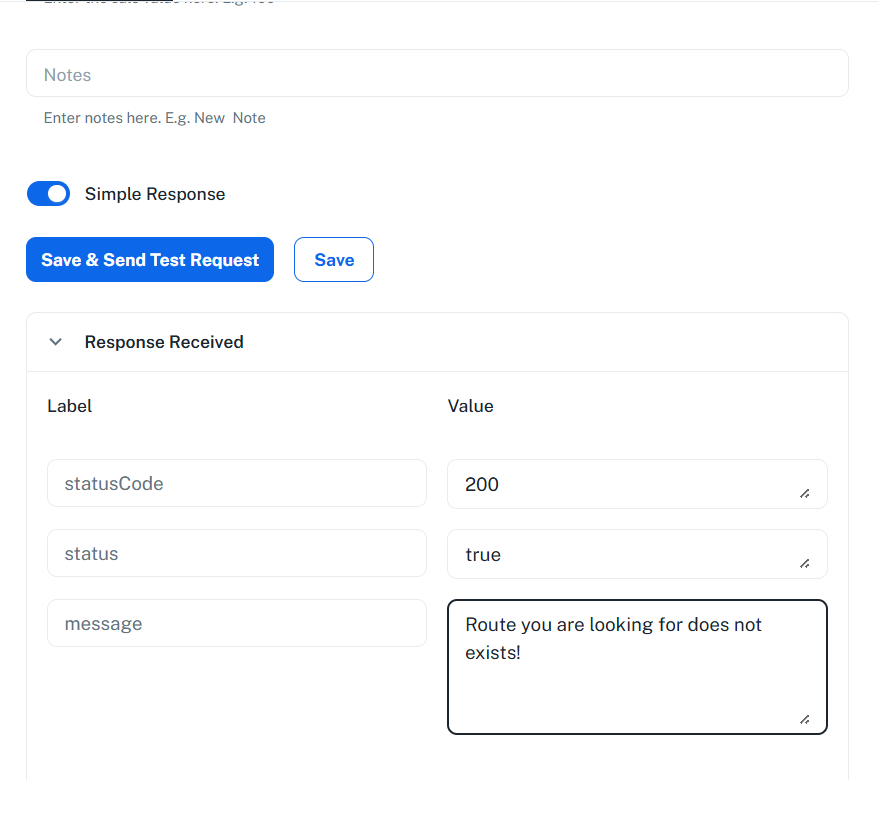Viewport: 878px width, 817px height.
Task: Click the Save & Send Test Request button
Action: point(150,260)
